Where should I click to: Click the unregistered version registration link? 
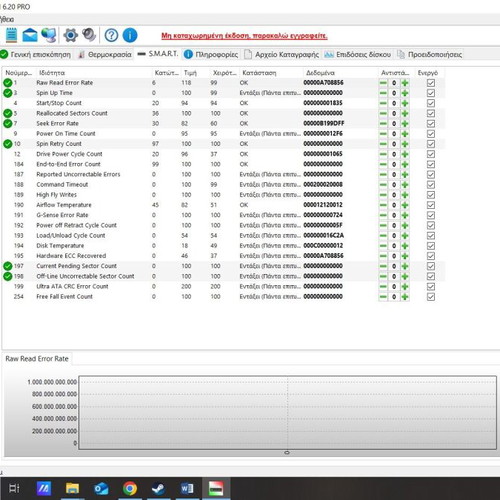244,36
